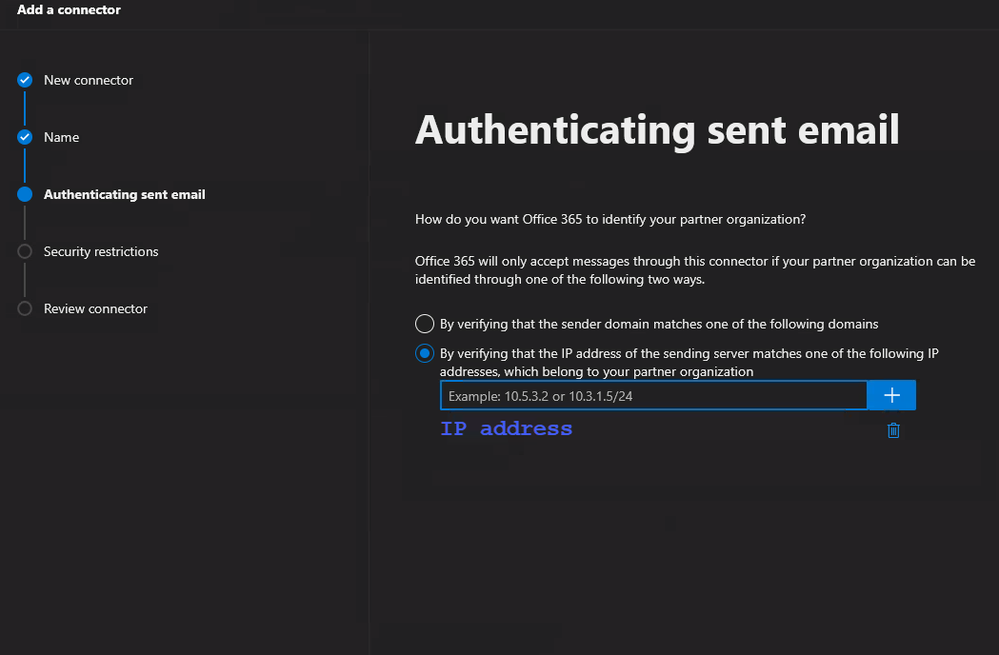
Task: Click the Authenticating sent email heading
Action: pyautogui.click(x=657, y=131)
